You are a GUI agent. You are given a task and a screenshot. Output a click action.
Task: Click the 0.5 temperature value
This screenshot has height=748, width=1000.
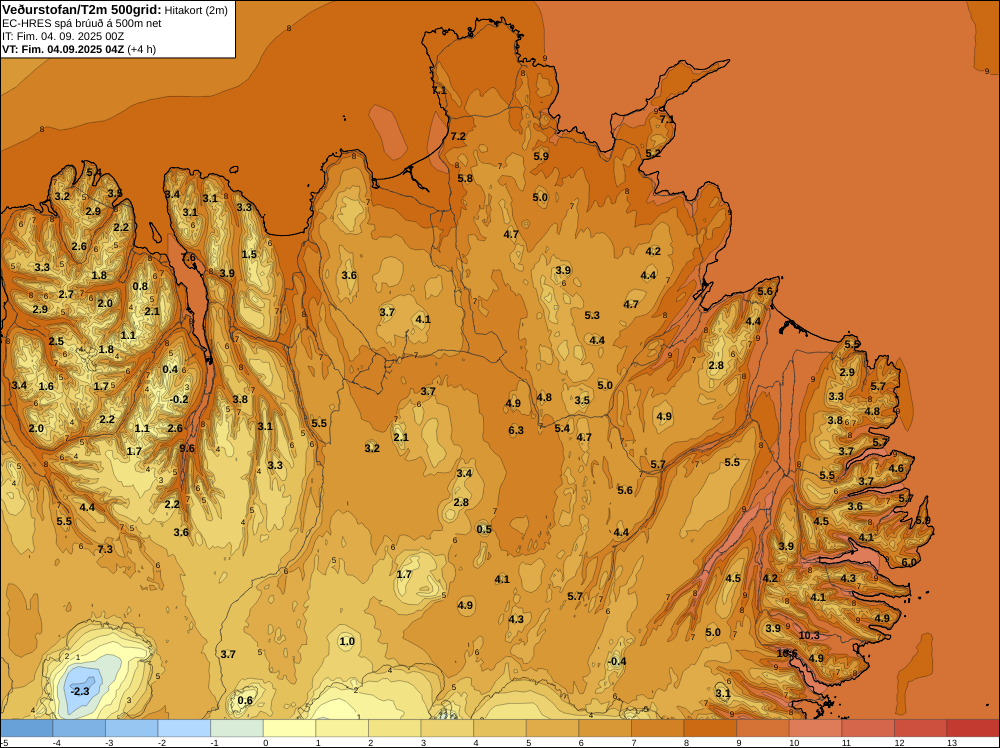point(484,529)
